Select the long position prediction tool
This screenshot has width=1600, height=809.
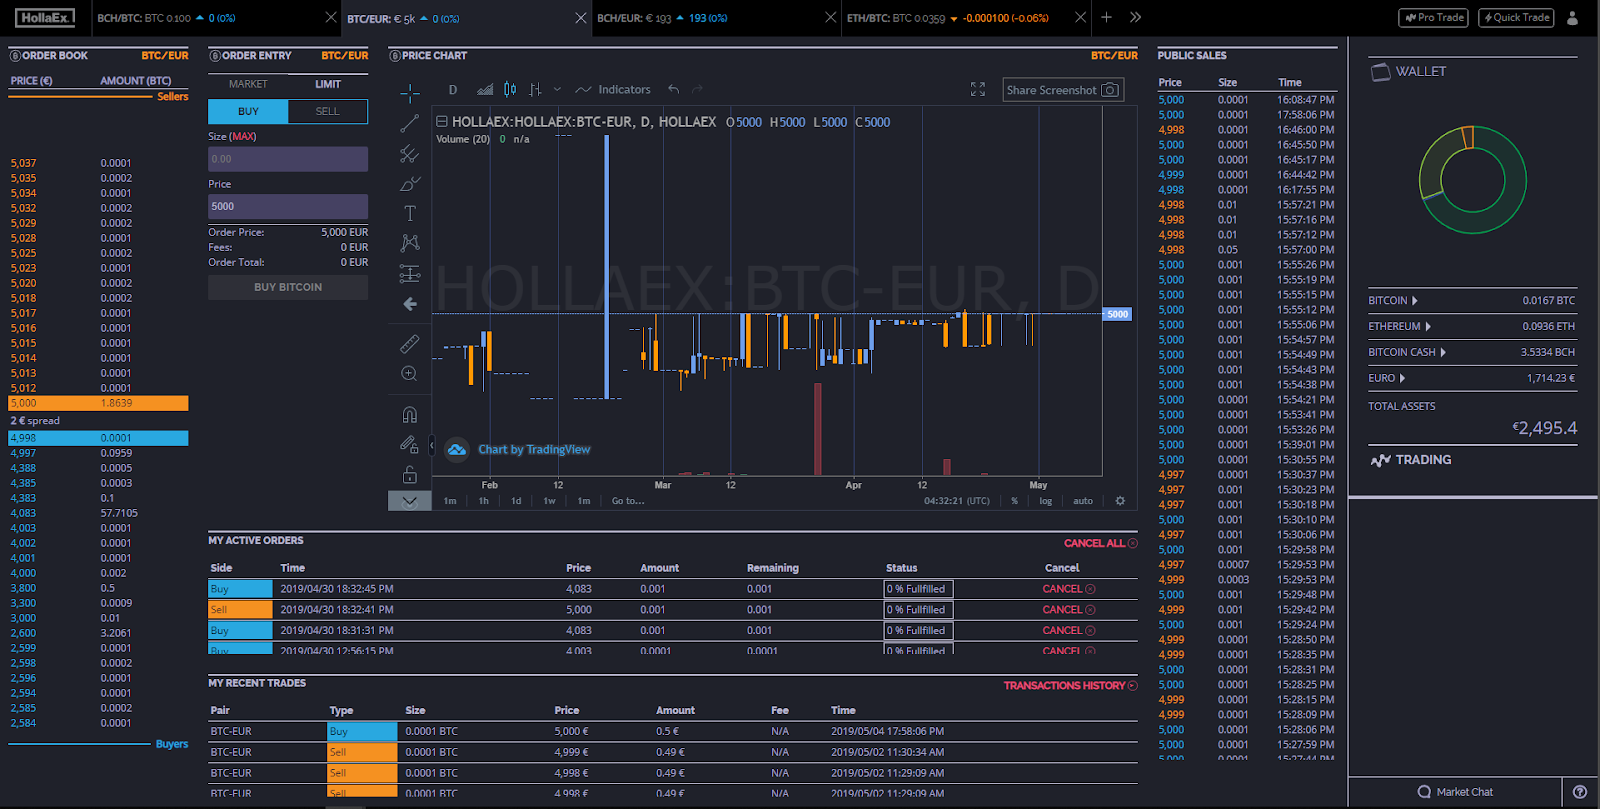tap(410, 273)
